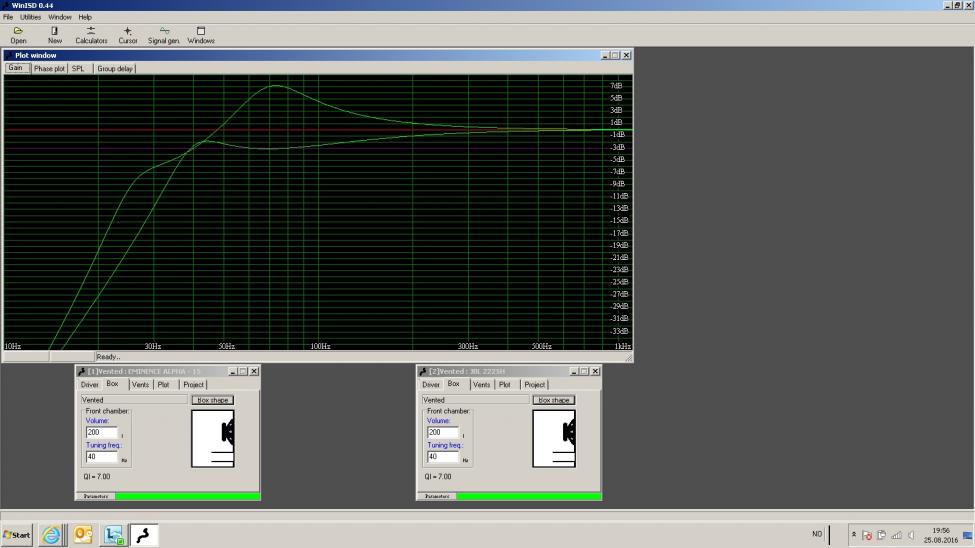Click Tuning freq field in JBL window
Screen dimensions: 975x548
[442, 456]
